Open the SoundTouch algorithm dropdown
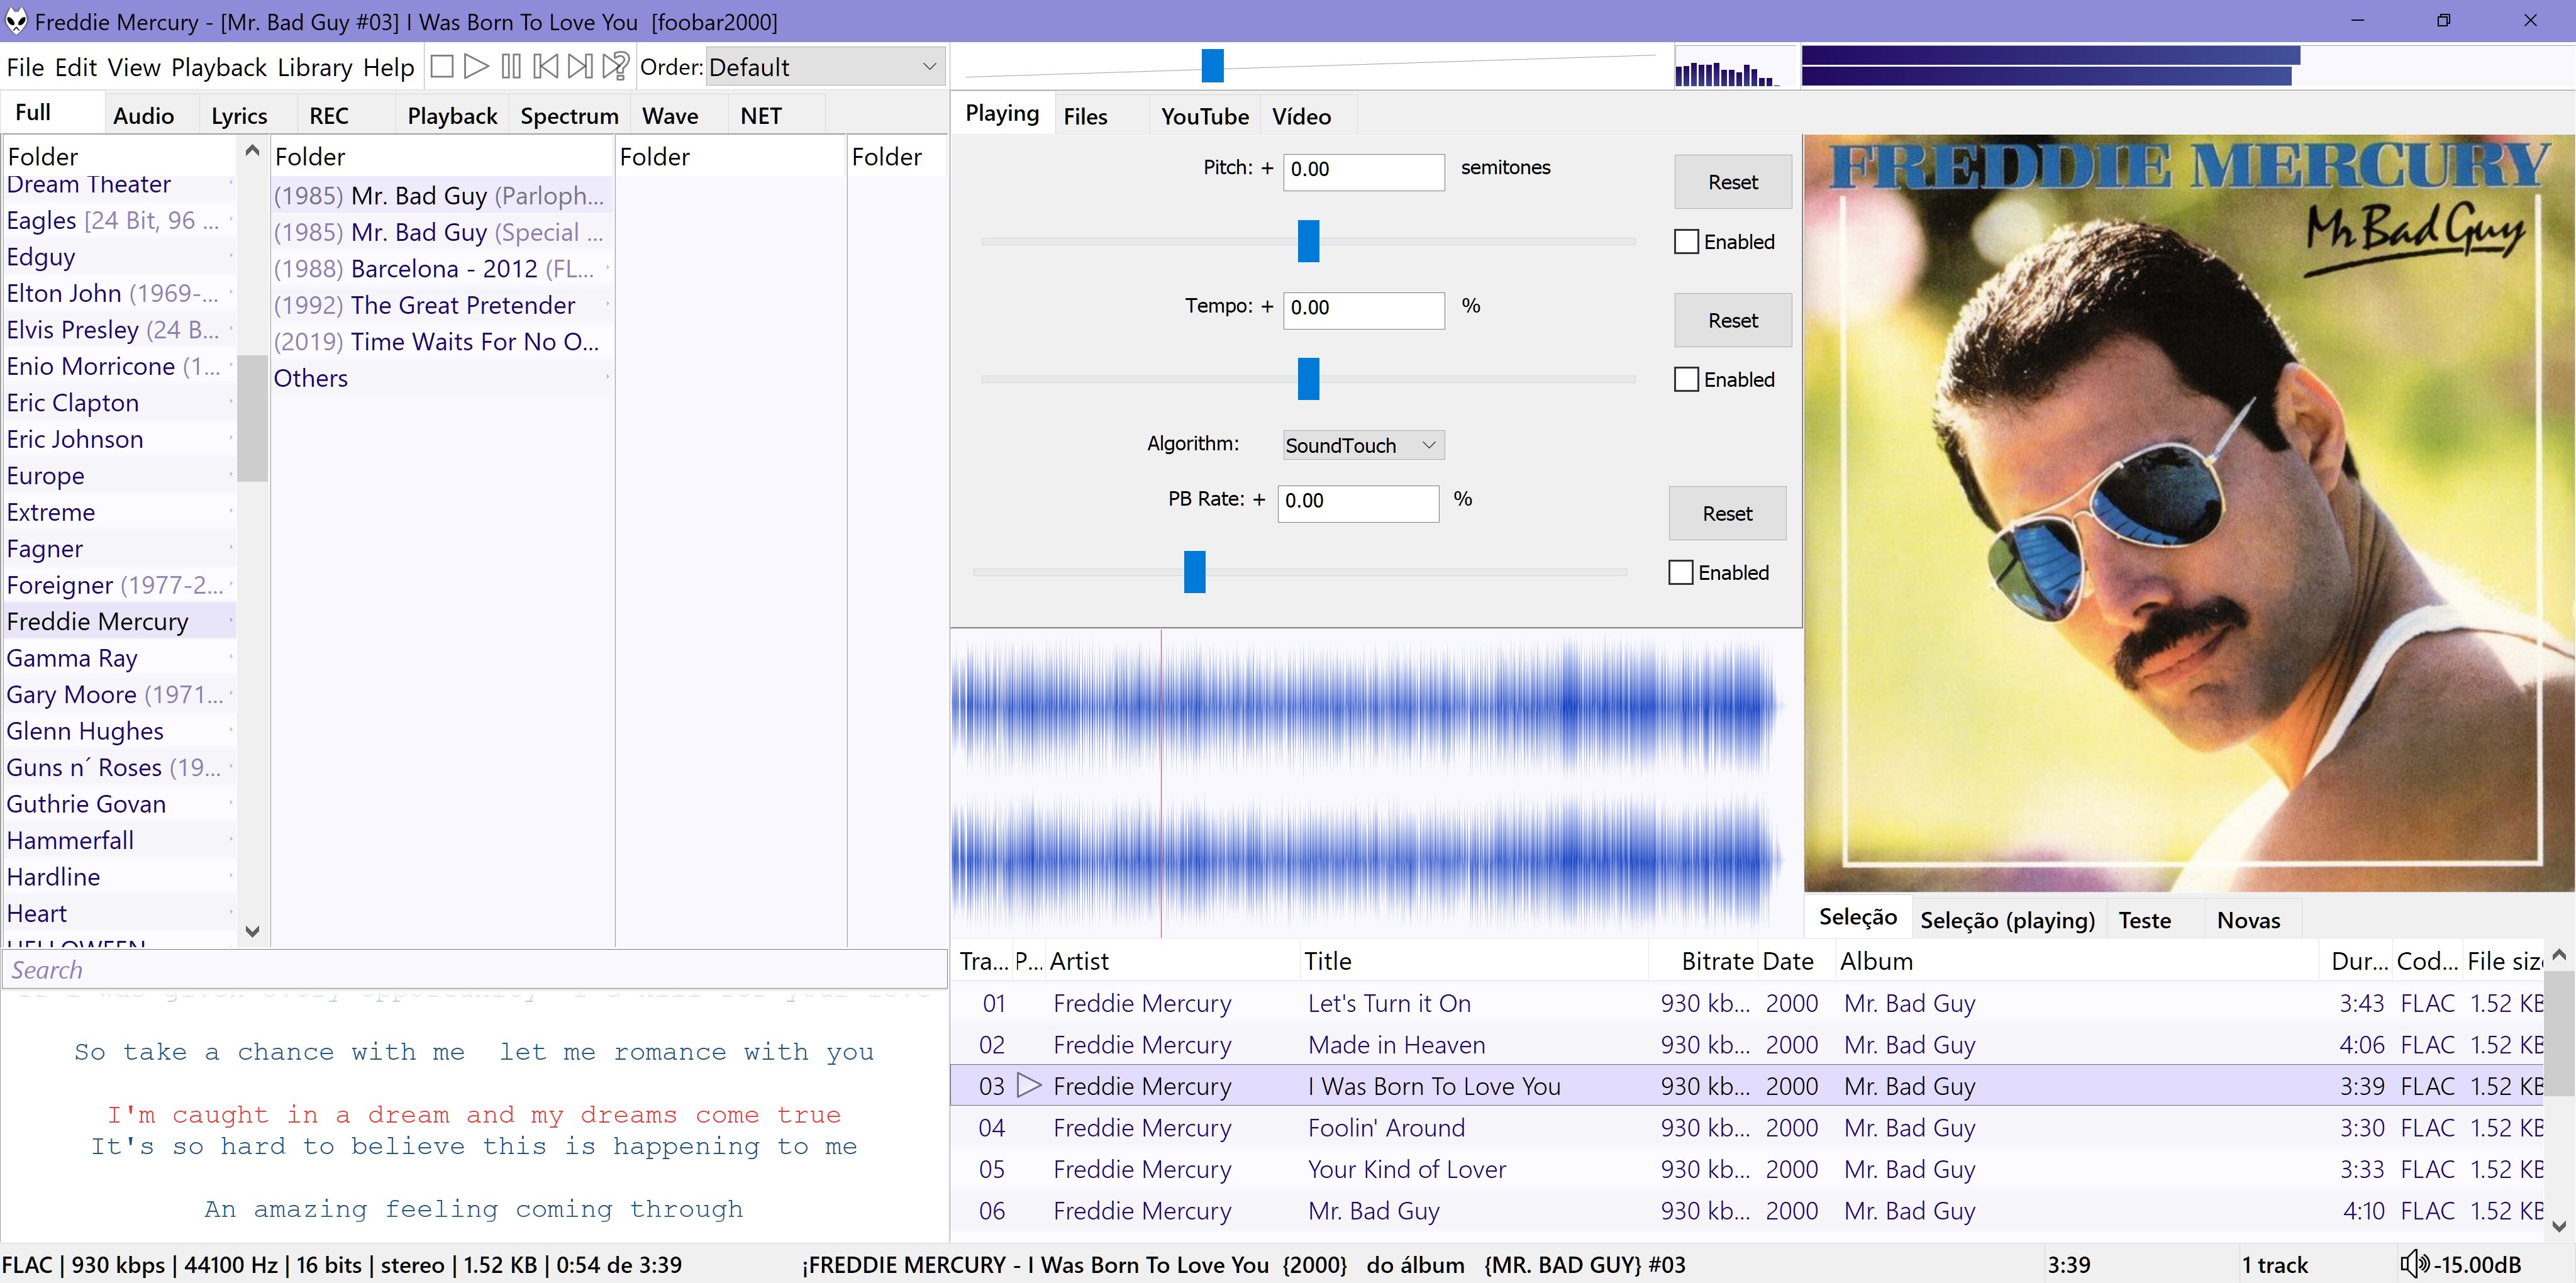This screenshot has width=2576, height=1283. (1363, 445)
